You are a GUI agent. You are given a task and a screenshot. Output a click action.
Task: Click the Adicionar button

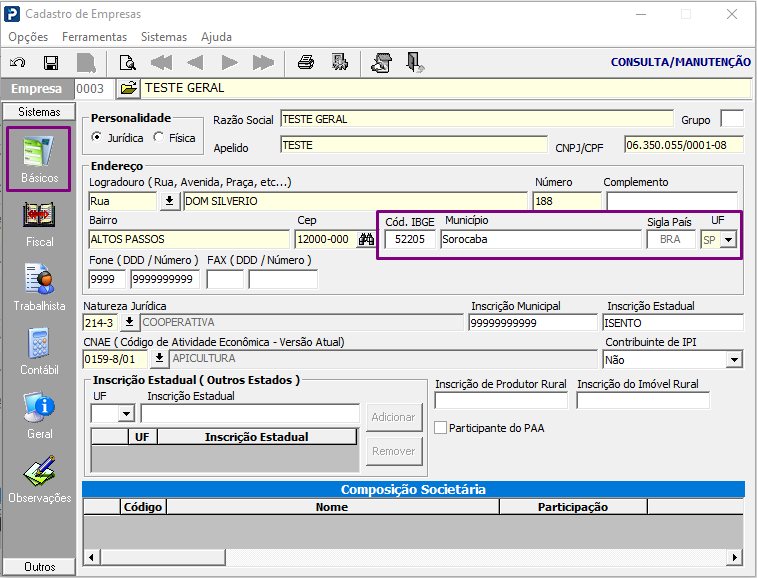click(393, 417)
